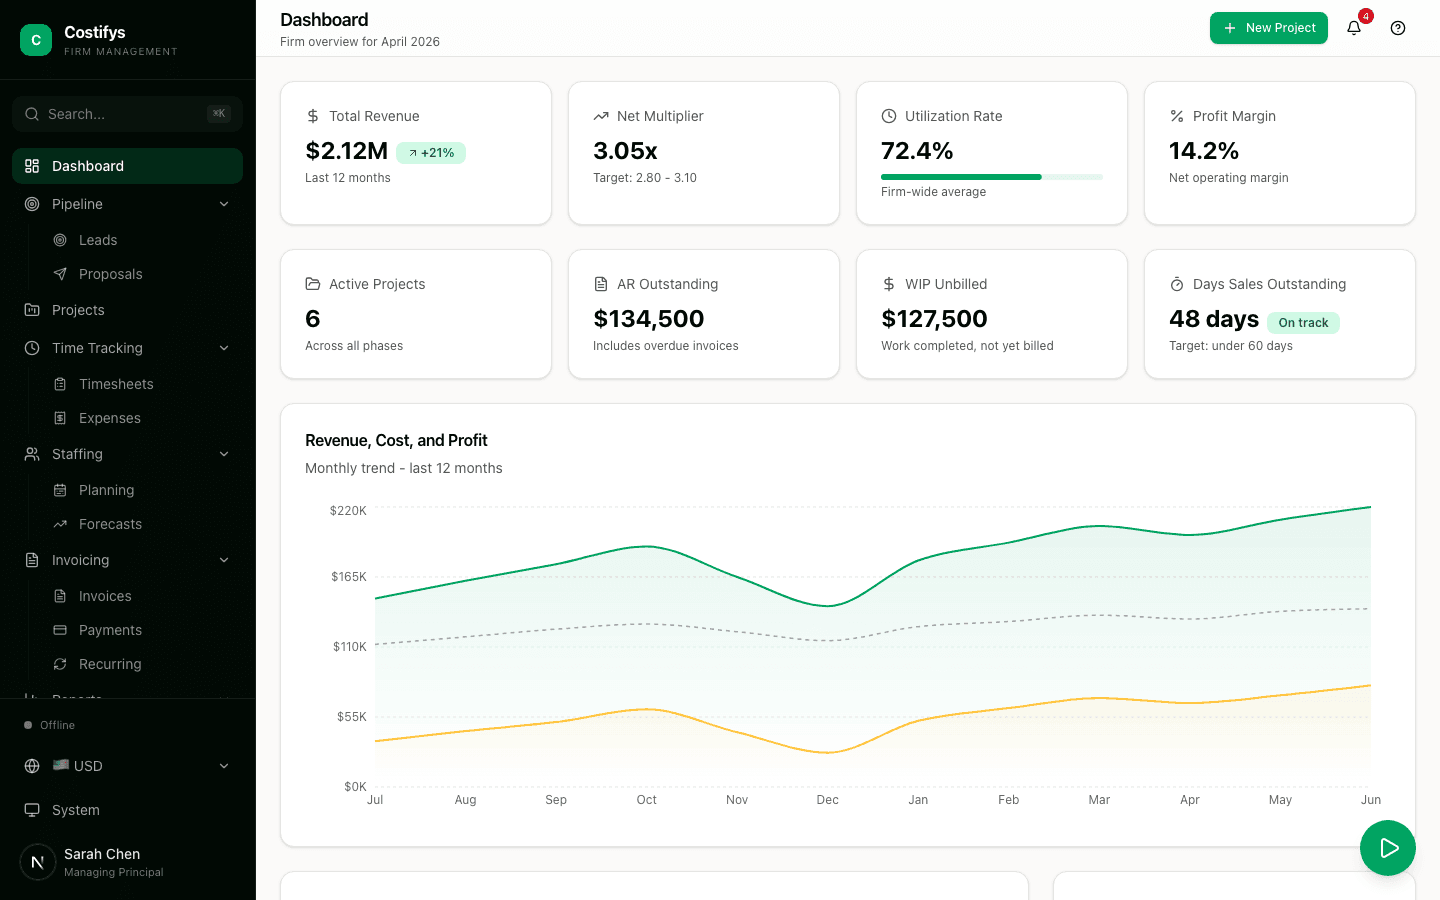Click the +21% revenue trend badge

(431, 153)
